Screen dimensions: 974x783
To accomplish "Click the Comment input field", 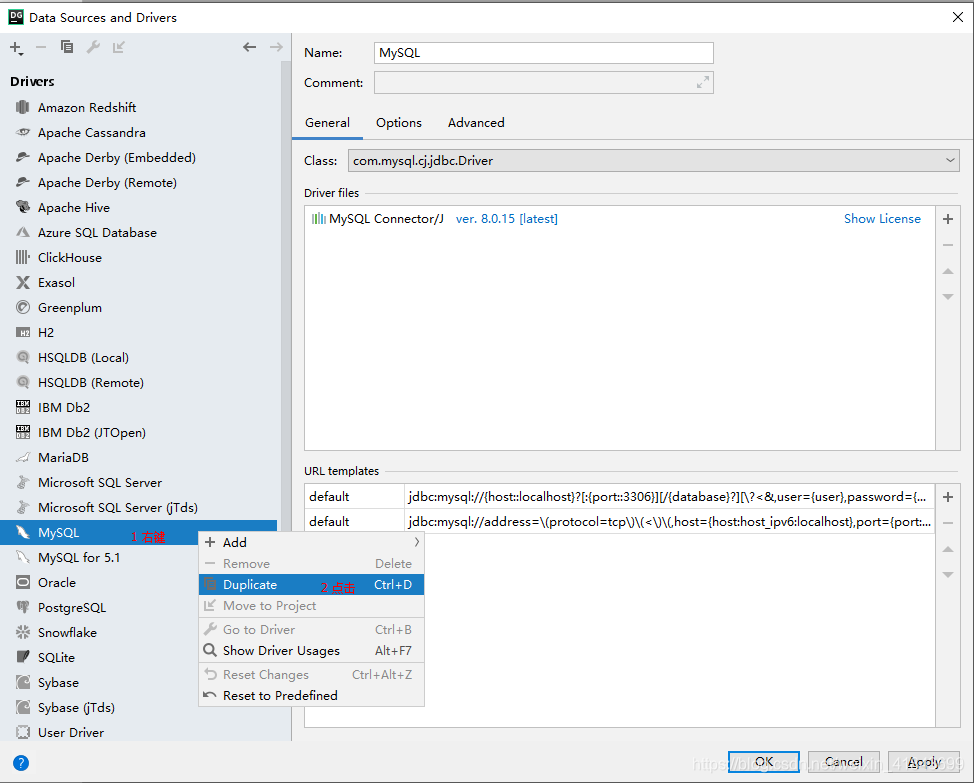I will (544, 83).
